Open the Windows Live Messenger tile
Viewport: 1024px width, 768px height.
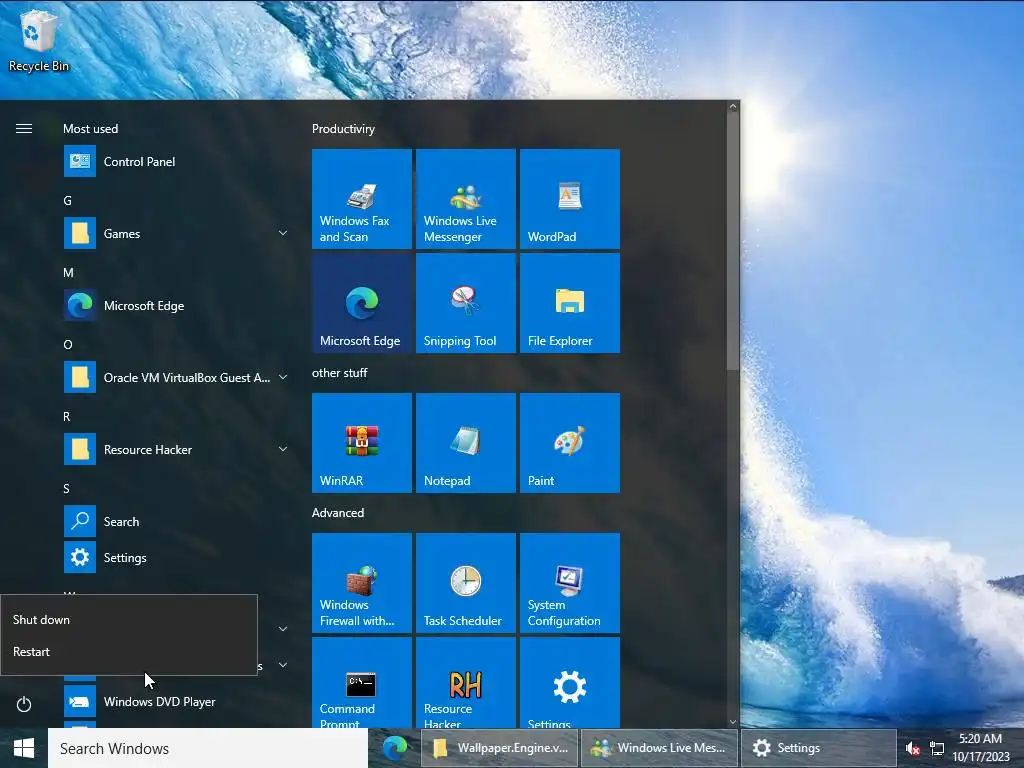coord(466,199)
